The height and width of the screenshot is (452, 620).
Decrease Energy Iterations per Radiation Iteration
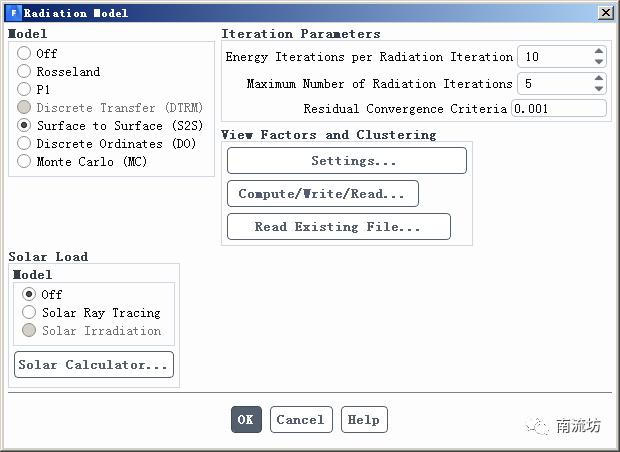click(x=598, y=62)
